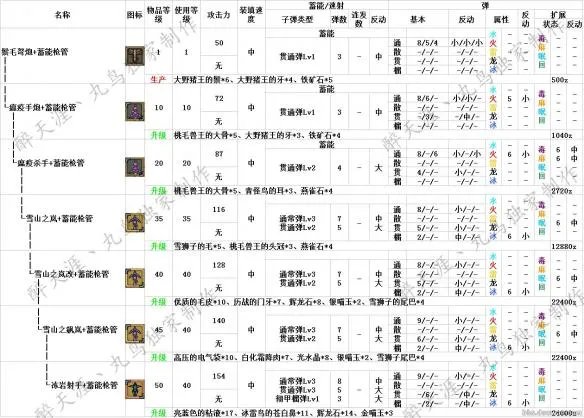The height and width of the screenshot is (418, 584).
Task: Click the 升级 label beside 雪狮子的毛*5
Action: point(158,246)
